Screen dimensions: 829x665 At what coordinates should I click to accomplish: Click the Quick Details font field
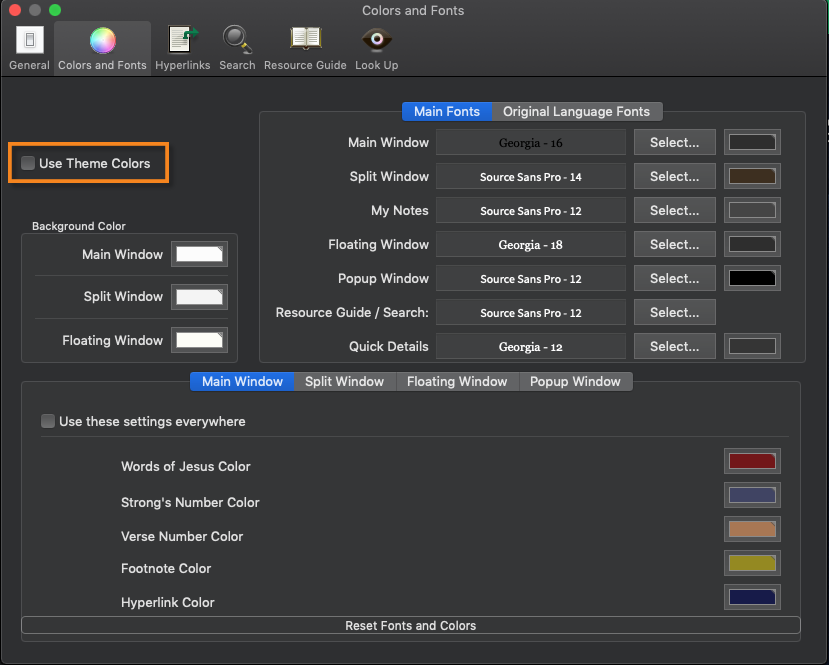[x=530, y=346]
